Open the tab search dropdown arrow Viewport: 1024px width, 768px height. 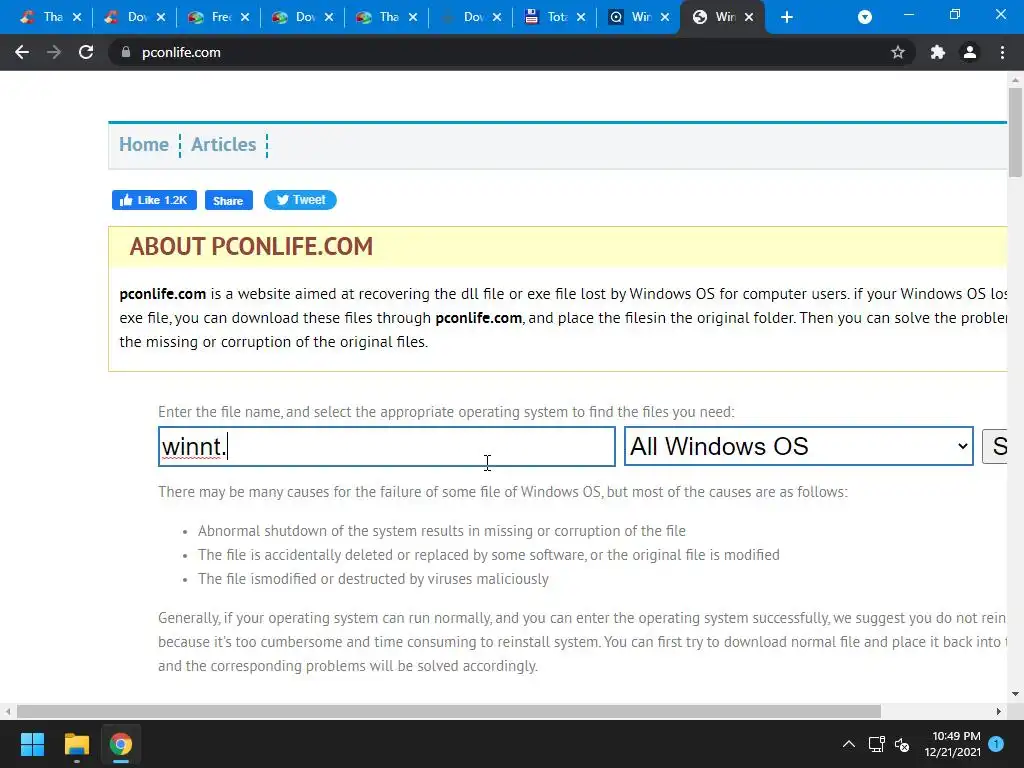pos(865,17)
